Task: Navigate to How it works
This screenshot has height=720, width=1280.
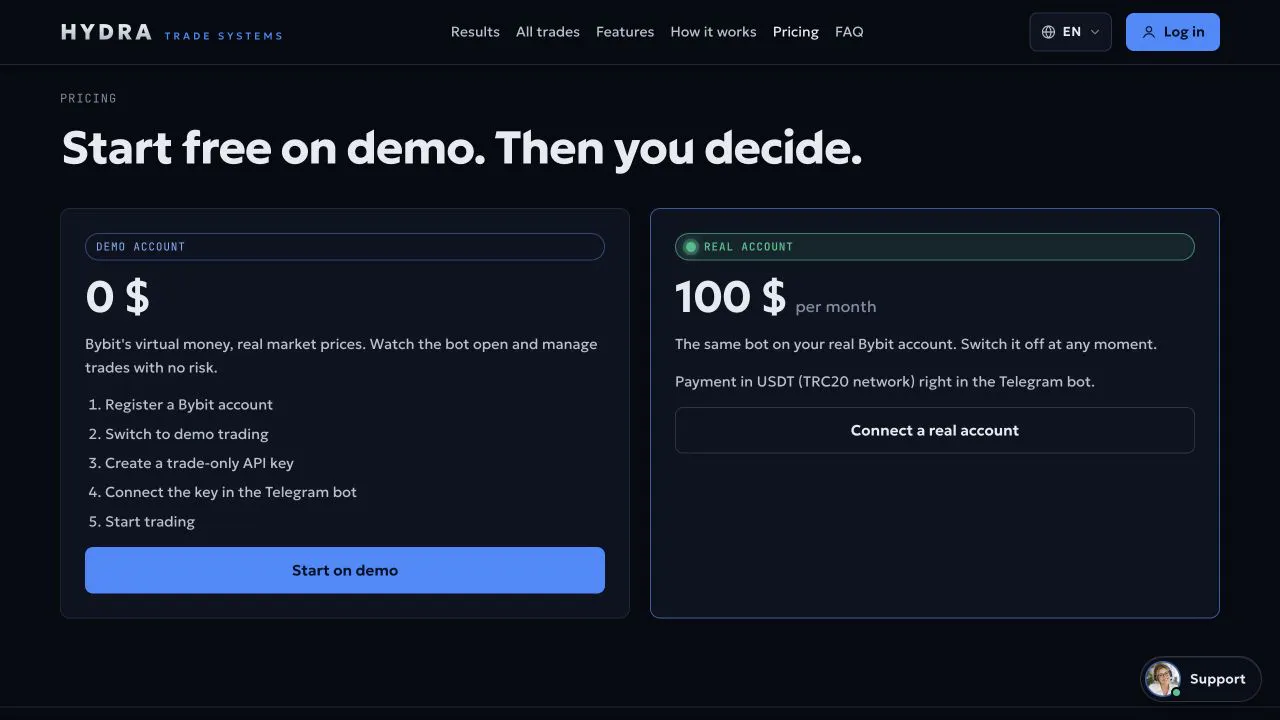Action: pyautogui.click(x=713, y=32)
